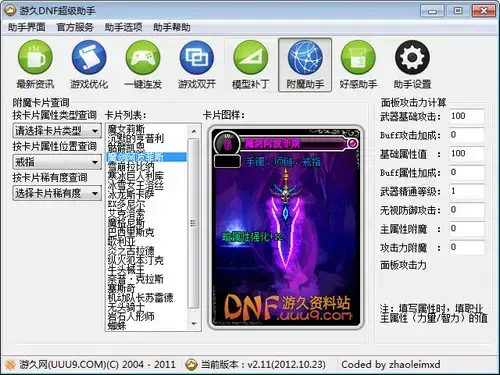
Task: Open the 模型补丁 model patch icon
Action: point(251,65)
